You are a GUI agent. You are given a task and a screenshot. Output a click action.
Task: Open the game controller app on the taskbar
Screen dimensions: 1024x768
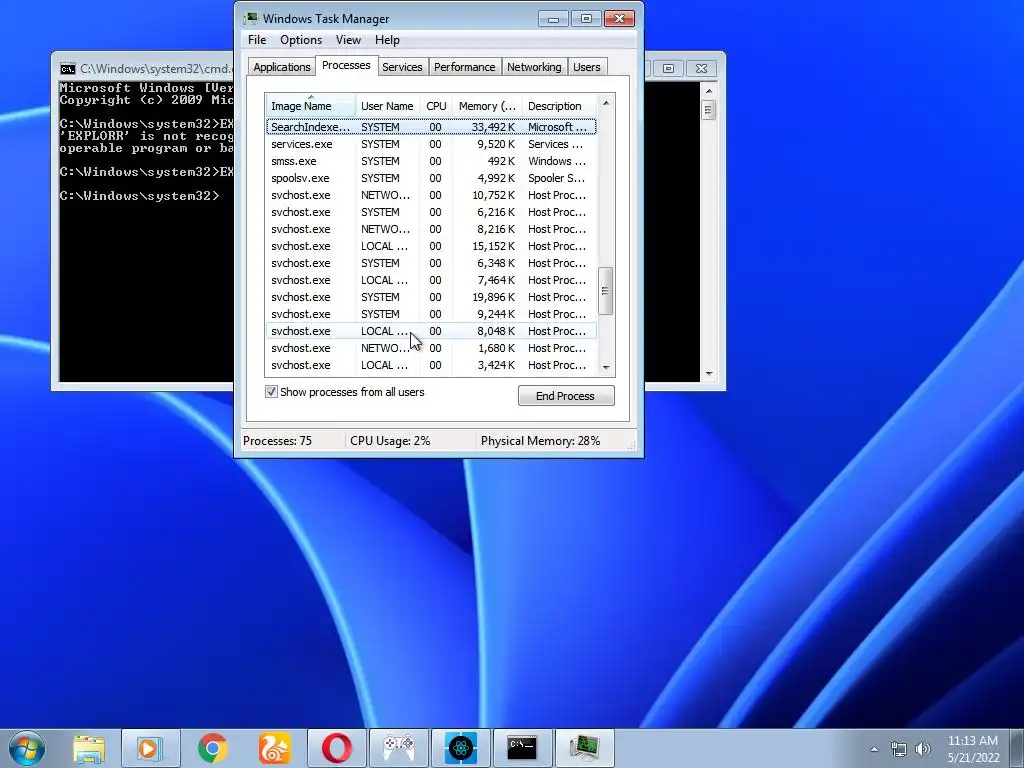398,748
